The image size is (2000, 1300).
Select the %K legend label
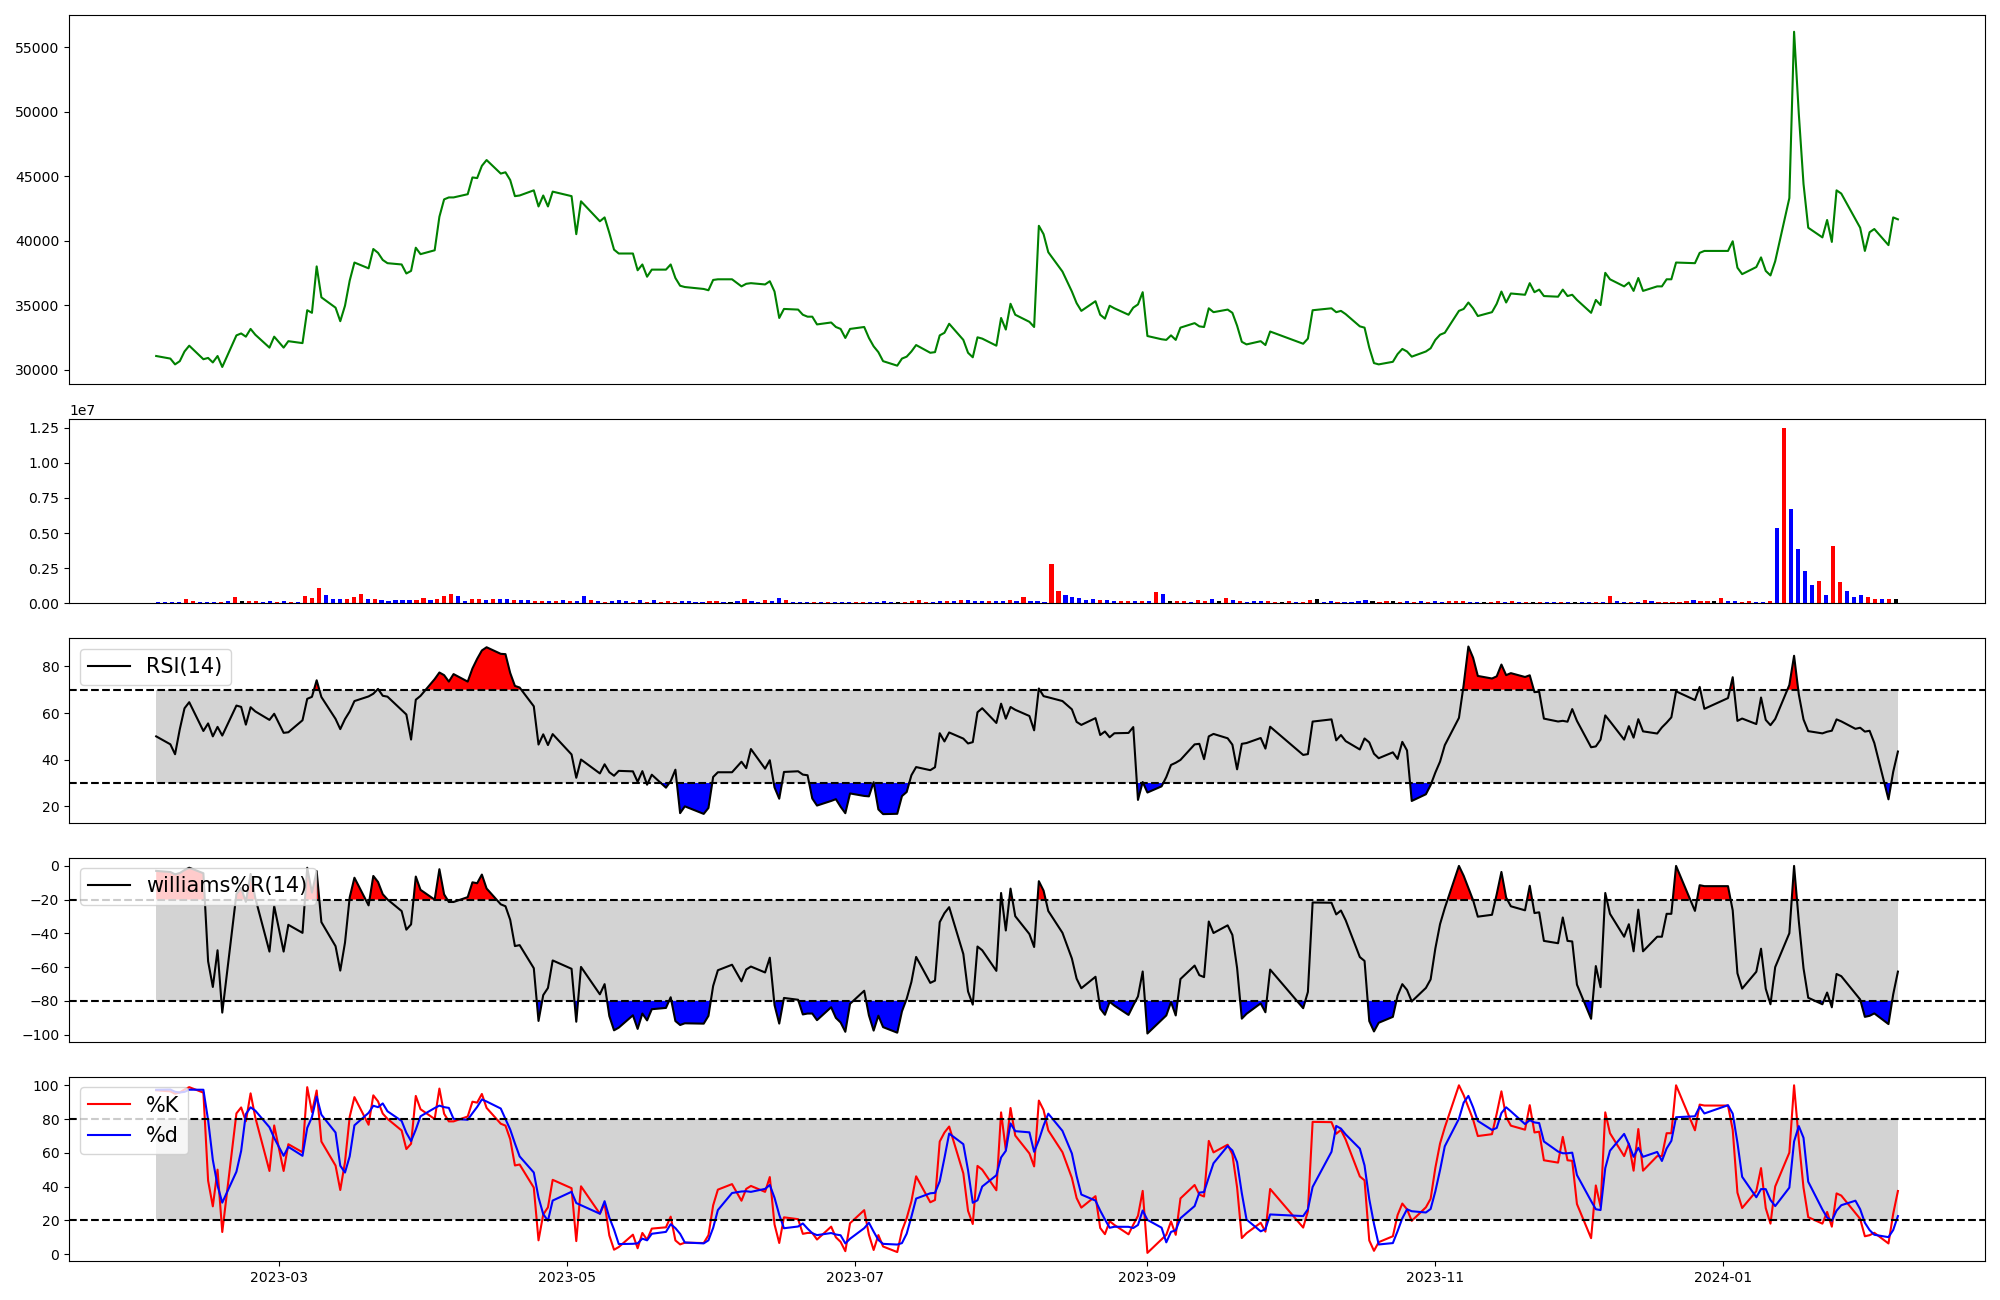162,1104
